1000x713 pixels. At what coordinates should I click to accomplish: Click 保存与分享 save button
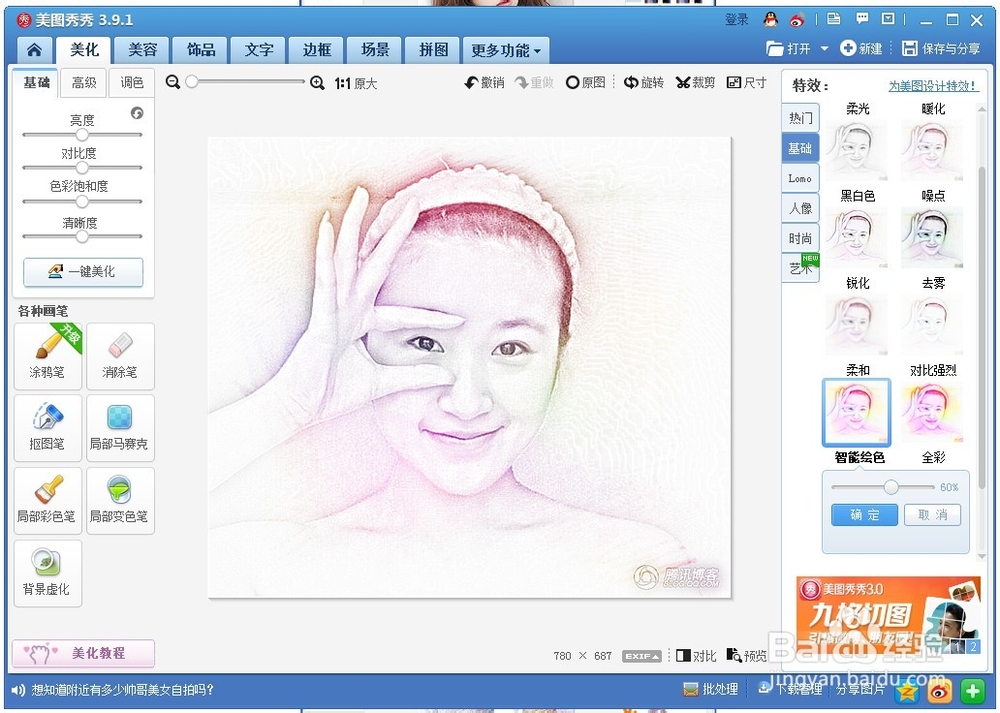(941, 48)
